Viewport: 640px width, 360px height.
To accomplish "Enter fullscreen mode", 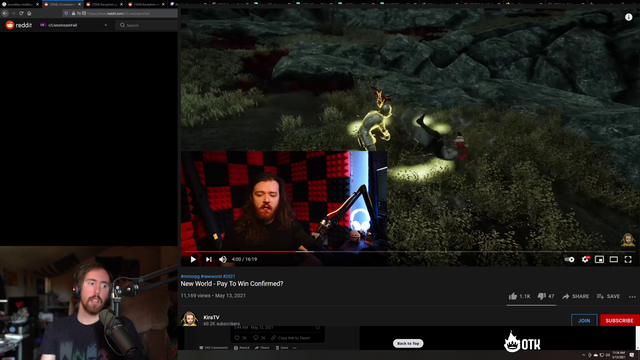I will (x=628, y=259).
